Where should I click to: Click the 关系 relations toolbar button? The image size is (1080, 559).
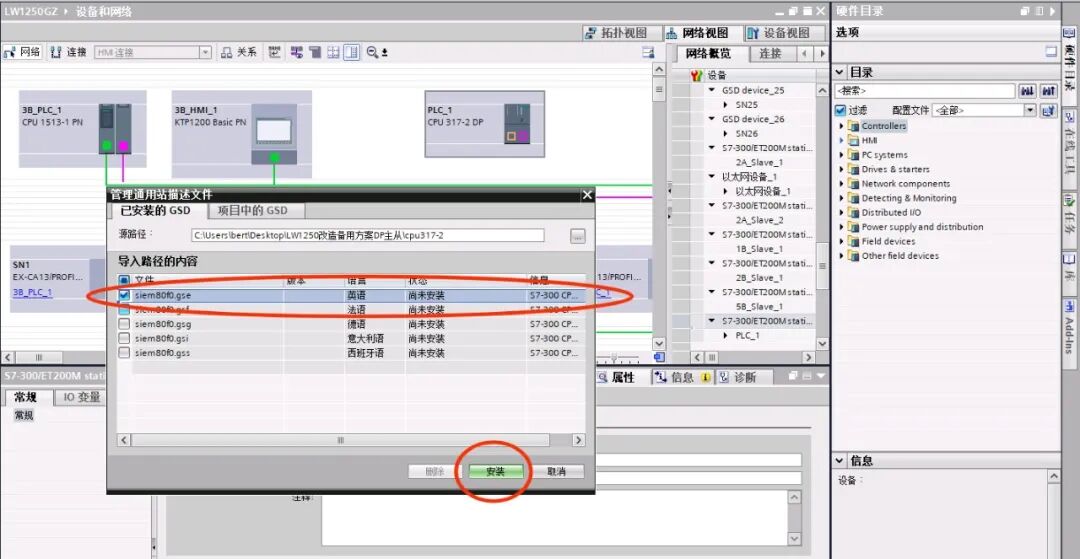click(x=239, y=52)
